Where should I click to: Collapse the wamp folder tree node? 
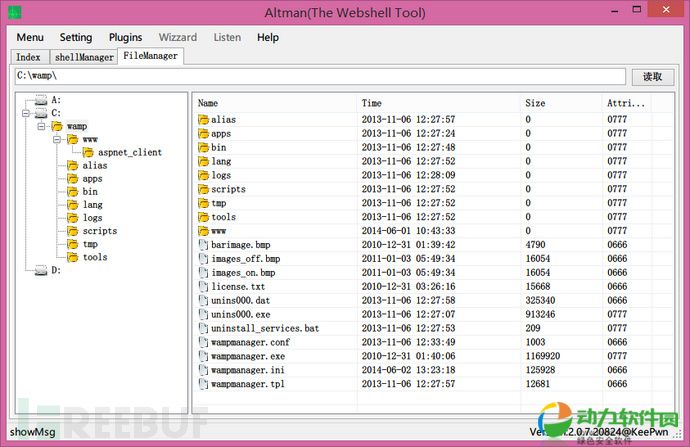pyautogui.click(x=42, y=127)
